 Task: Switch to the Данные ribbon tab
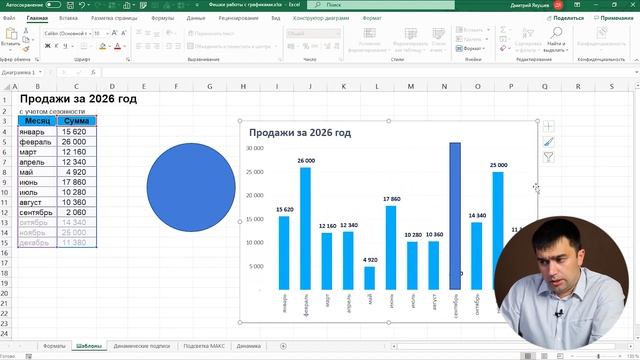(x=196, y=18)
